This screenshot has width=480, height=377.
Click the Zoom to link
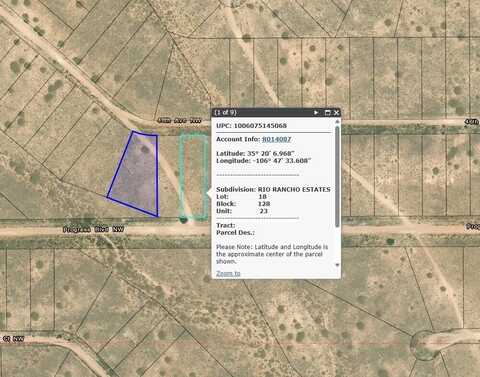228,273
